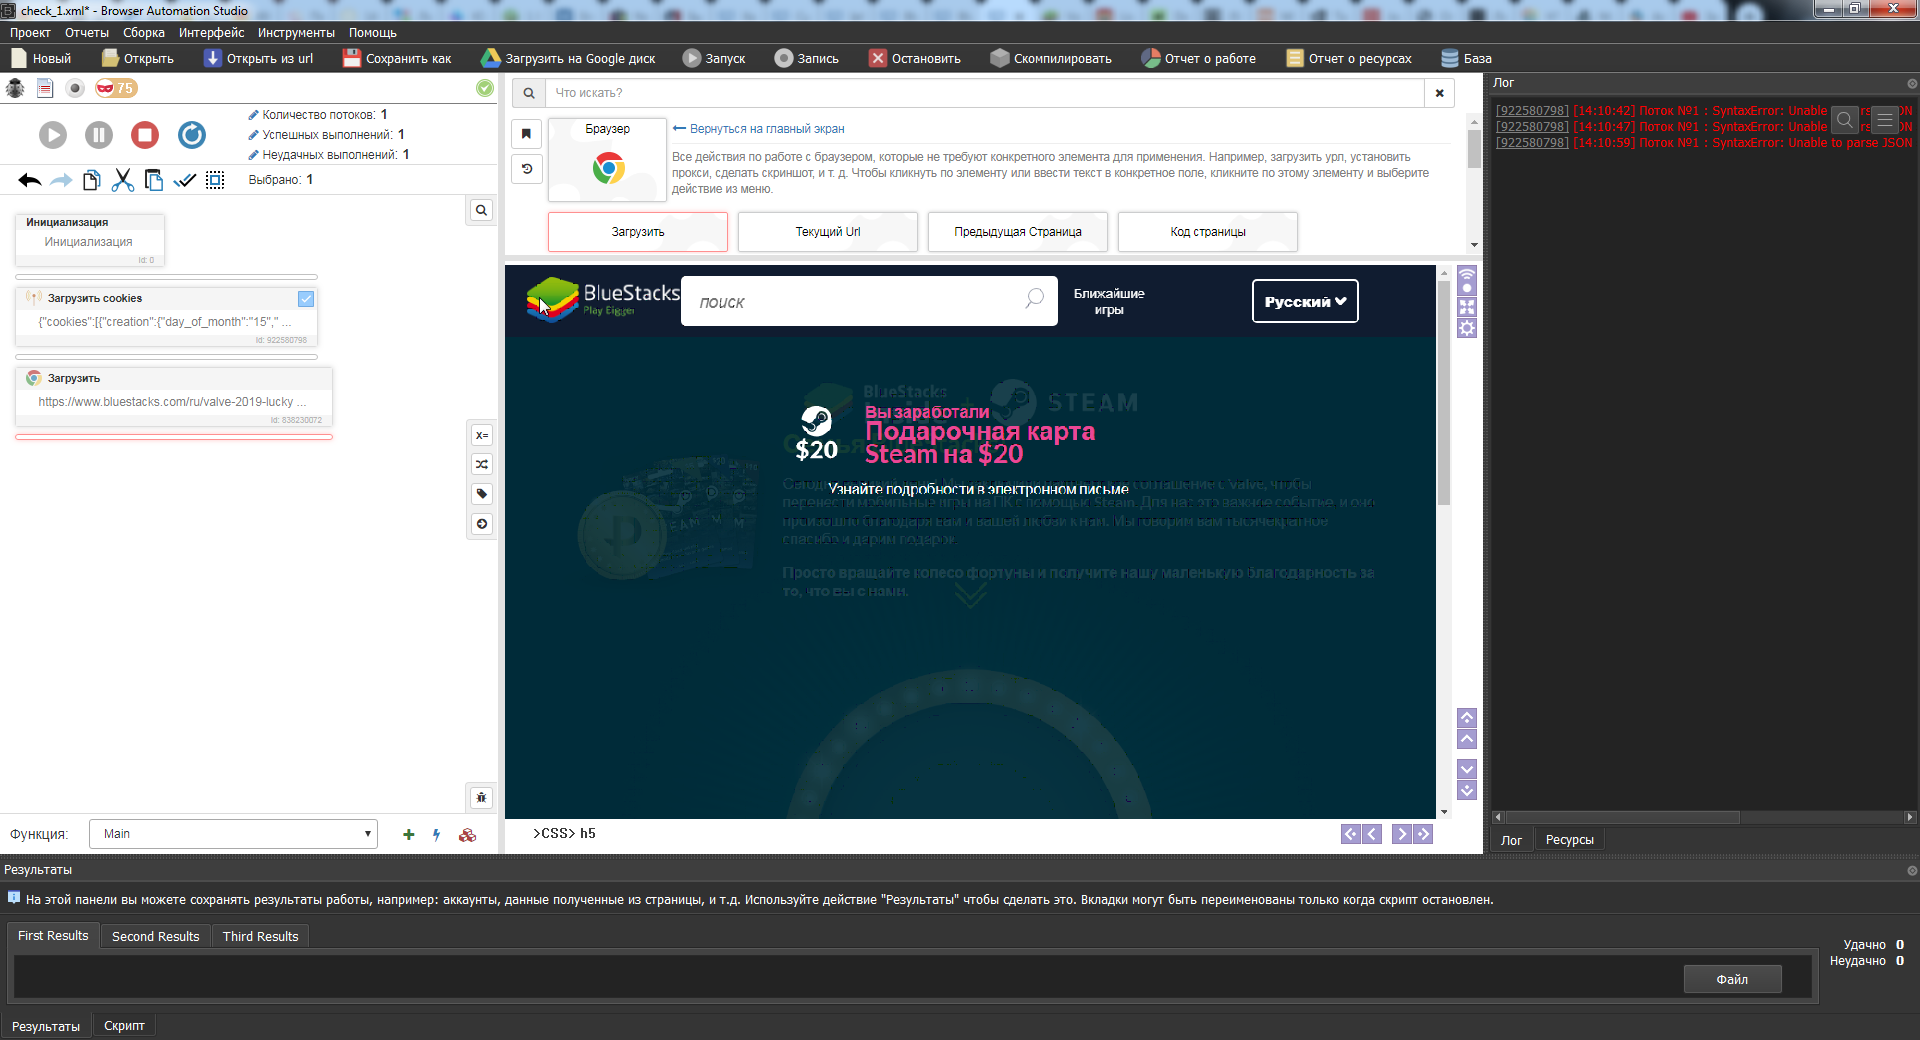Screen dimensions: 1920x1040
Task: Click Сохранить как in the toolbar
Action: point(397,58)
